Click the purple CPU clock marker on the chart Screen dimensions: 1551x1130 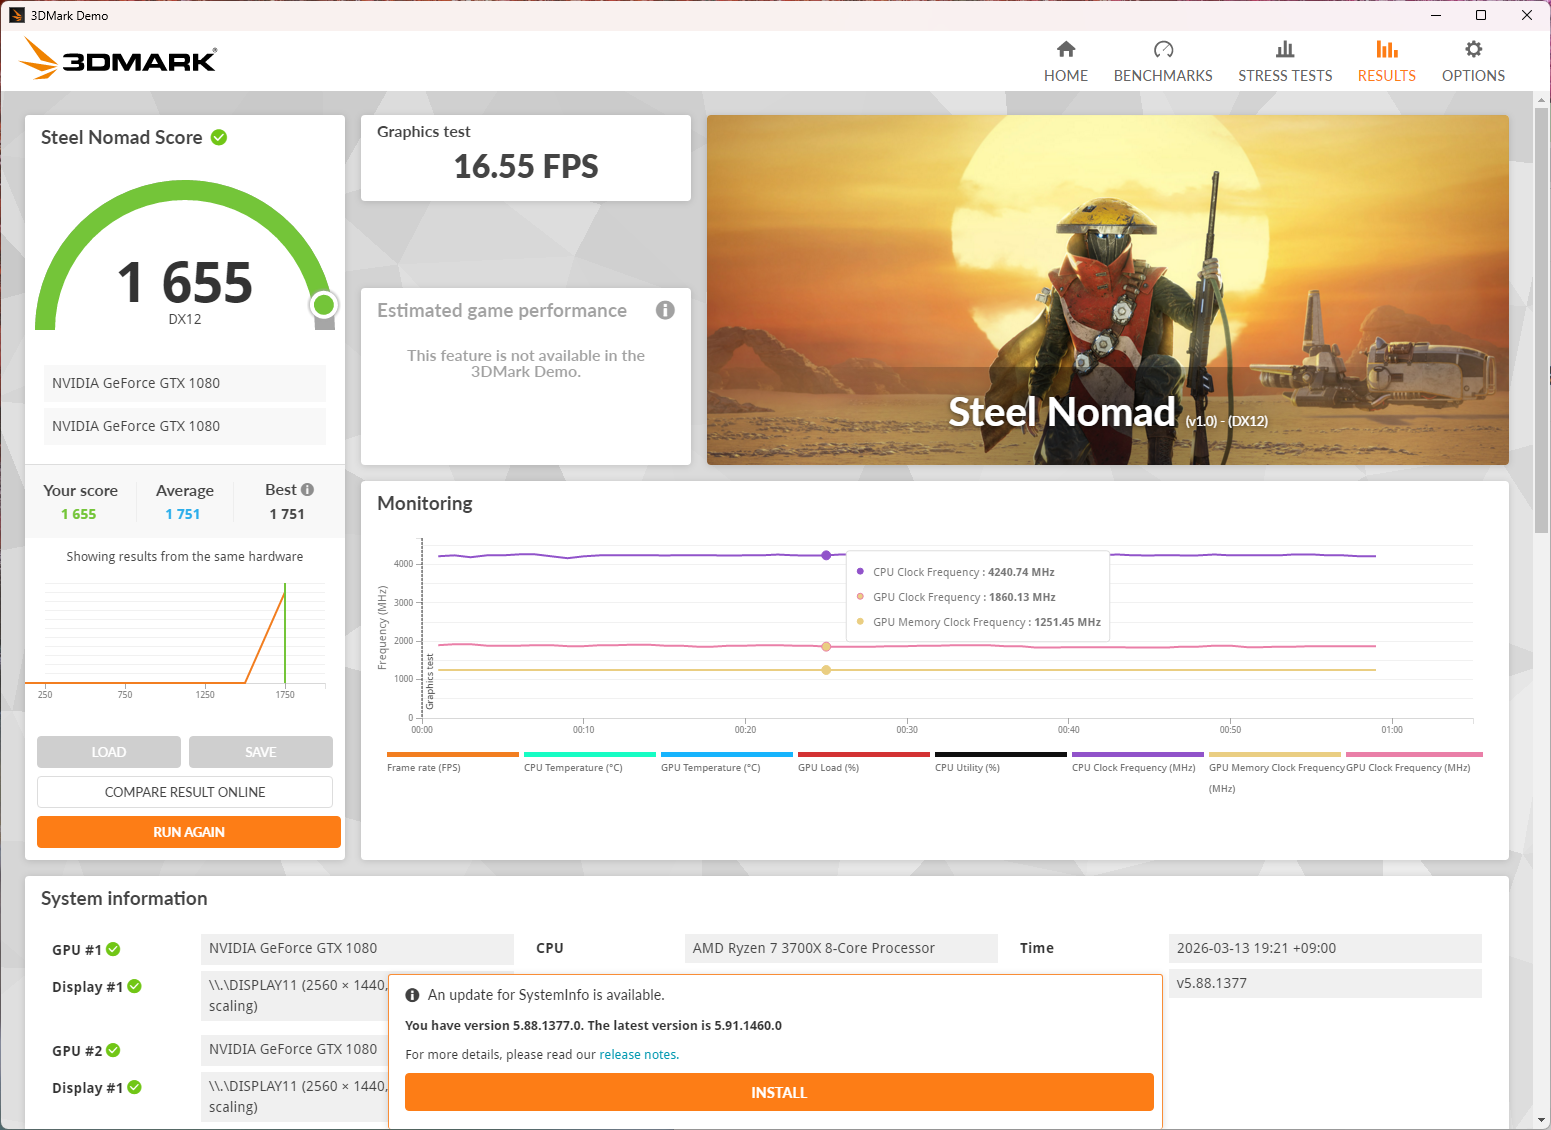pos(826,555)
